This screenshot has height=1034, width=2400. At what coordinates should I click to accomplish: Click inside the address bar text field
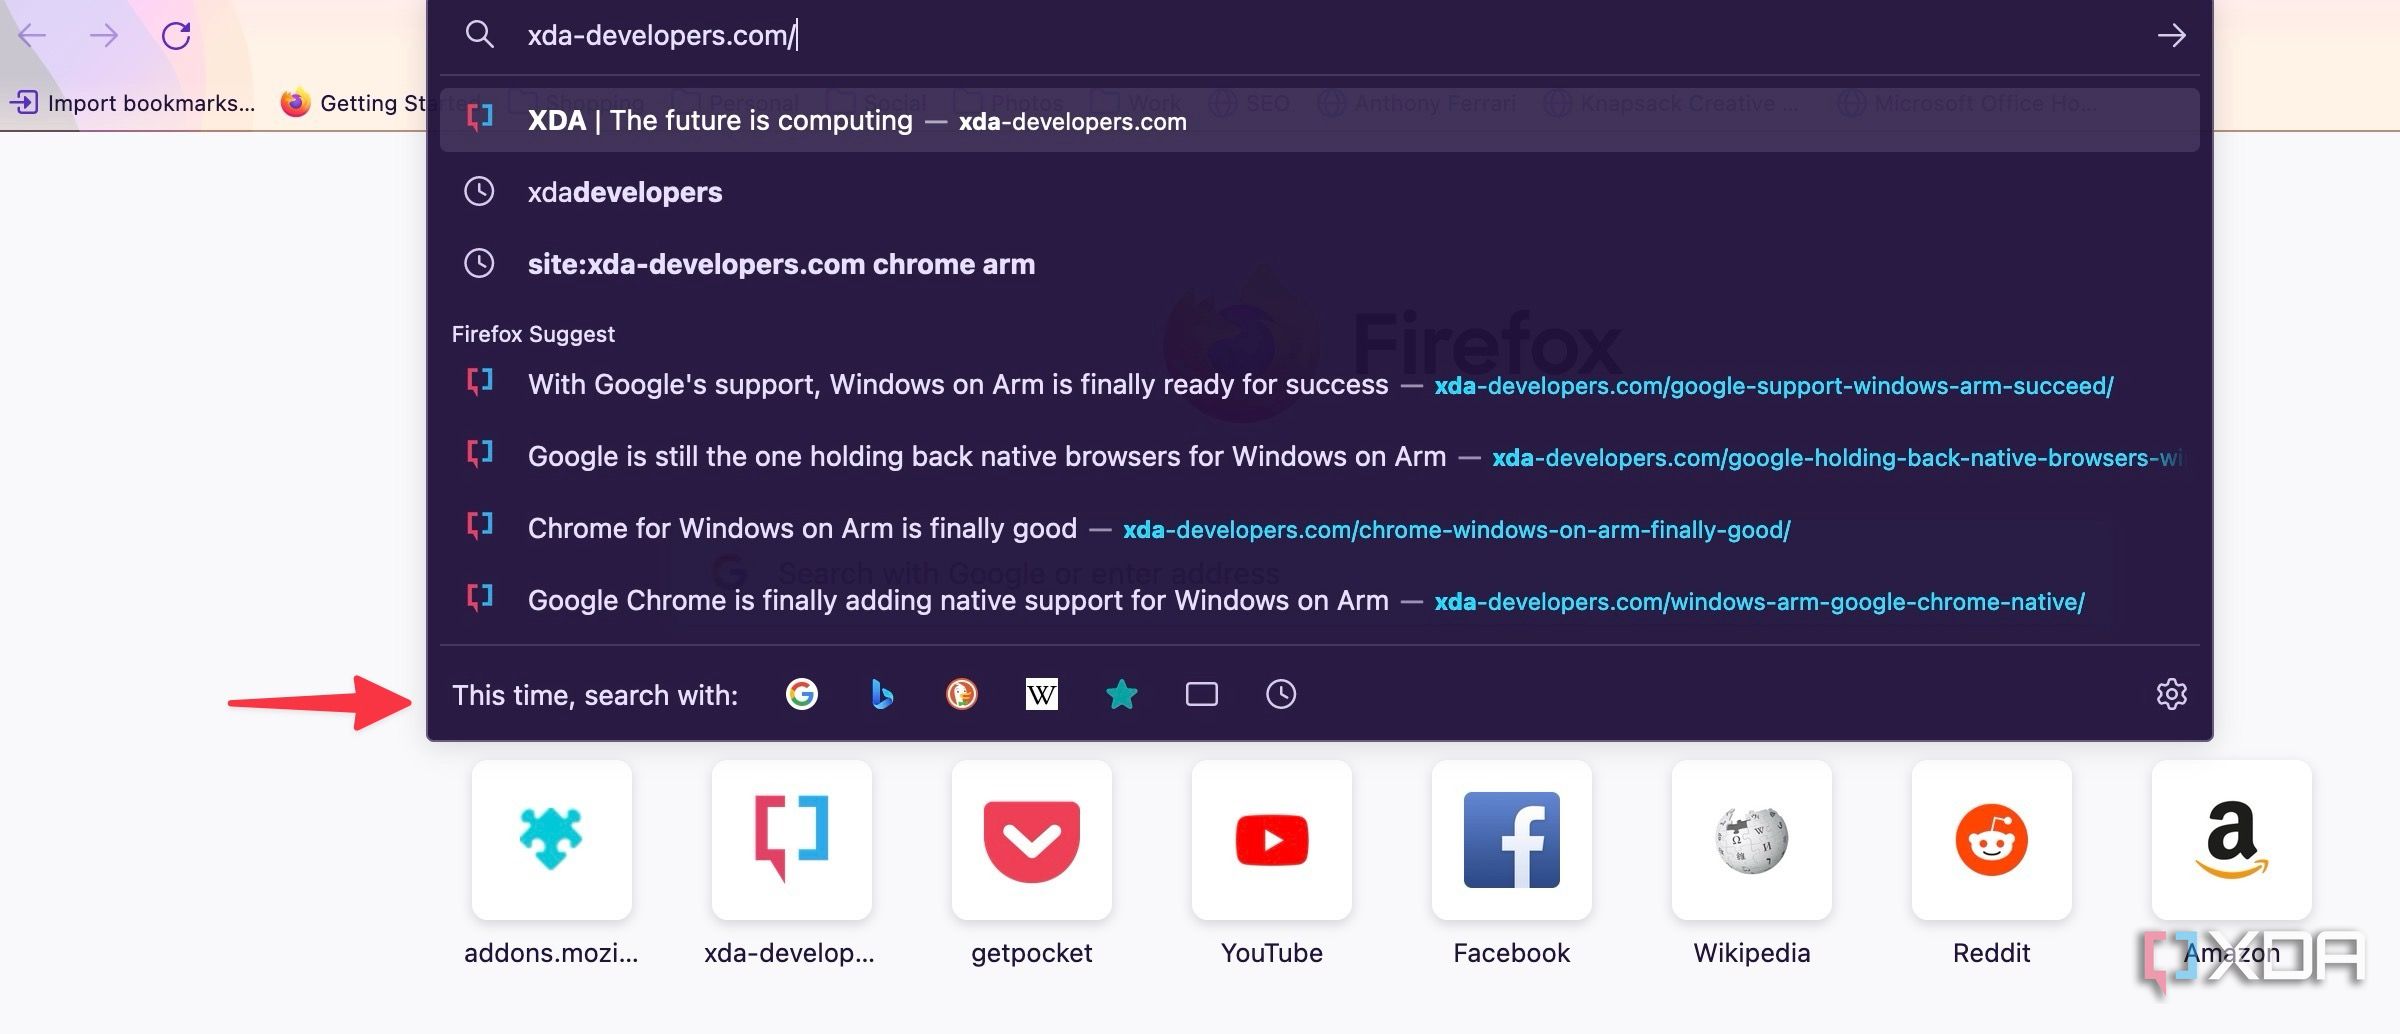(1300, 36)
